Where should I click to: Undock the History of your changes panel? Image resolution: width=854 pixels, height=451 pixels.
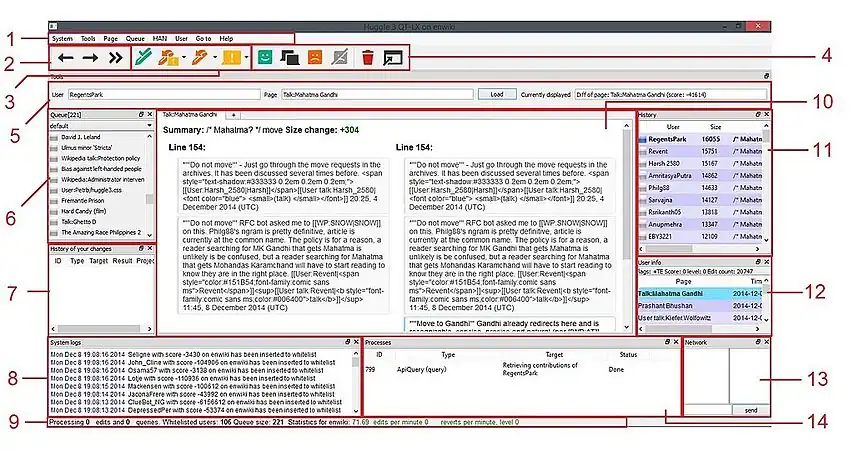(x=141, y=248)
